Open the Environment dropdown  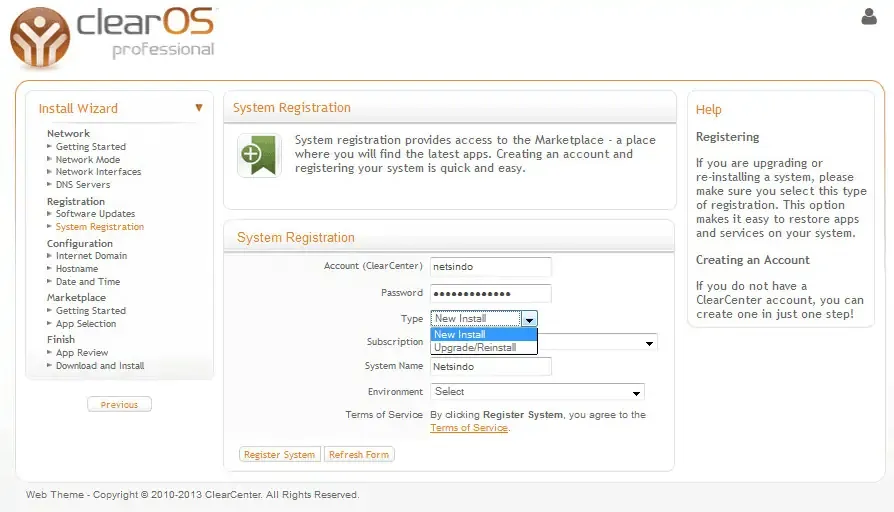coord(536,392)
